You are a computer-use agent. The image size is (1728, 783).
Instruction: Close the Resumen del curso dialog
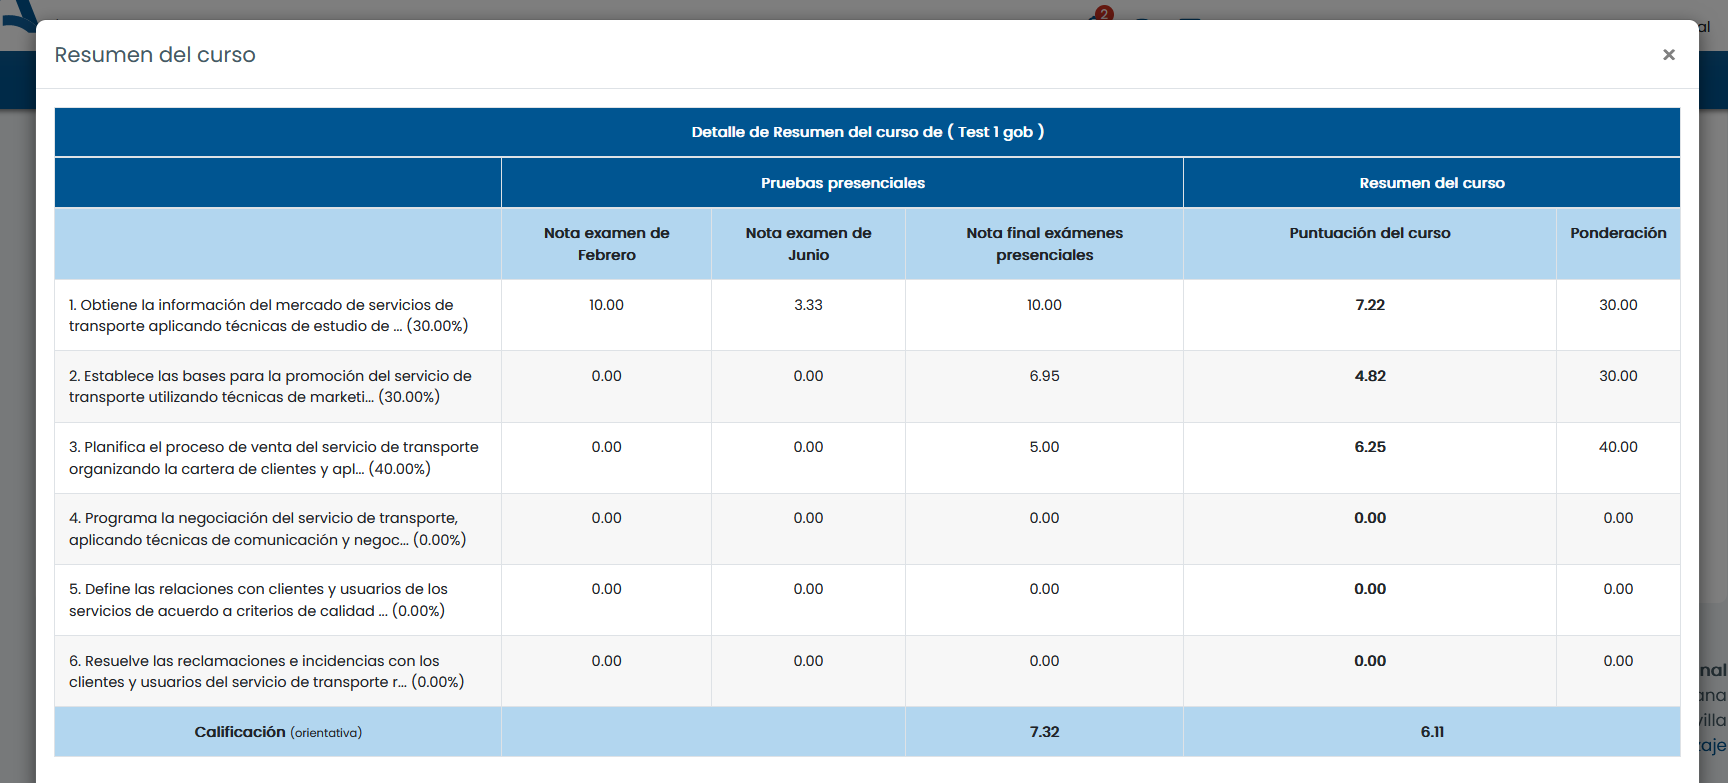pos(1668,55)
